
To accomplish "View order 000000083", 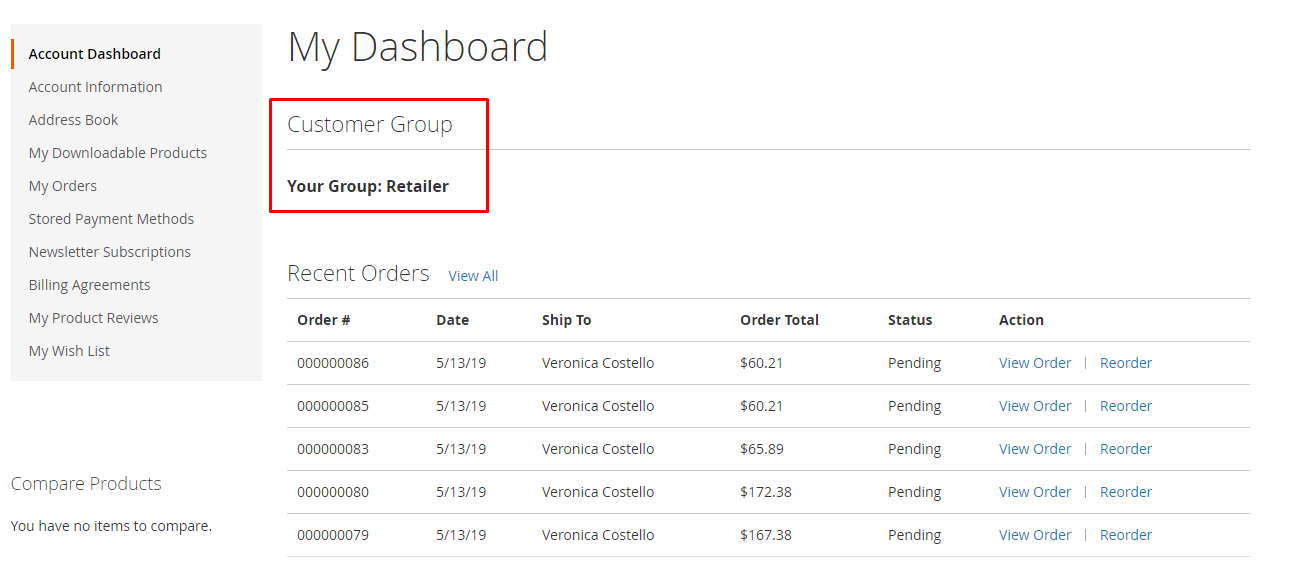I will (1034, 449).
